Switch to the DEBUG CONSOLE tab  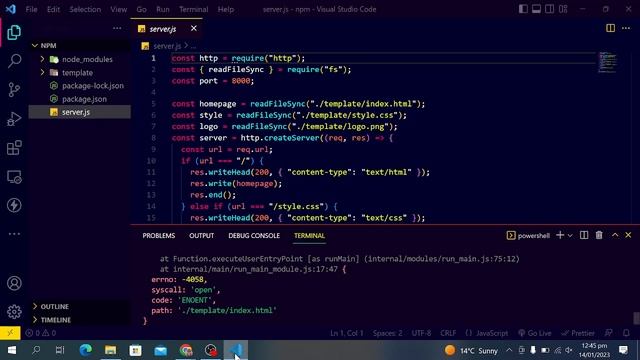coord(254,236)
